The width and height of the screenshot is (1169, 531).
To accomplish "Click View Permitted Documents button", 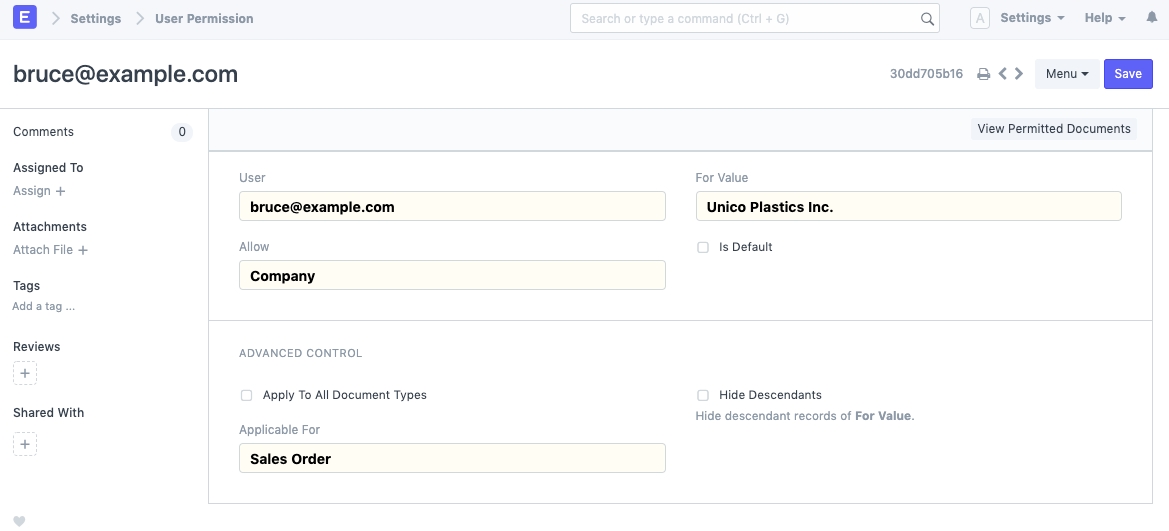I will pyautogui.click(x=1053, y=129).
